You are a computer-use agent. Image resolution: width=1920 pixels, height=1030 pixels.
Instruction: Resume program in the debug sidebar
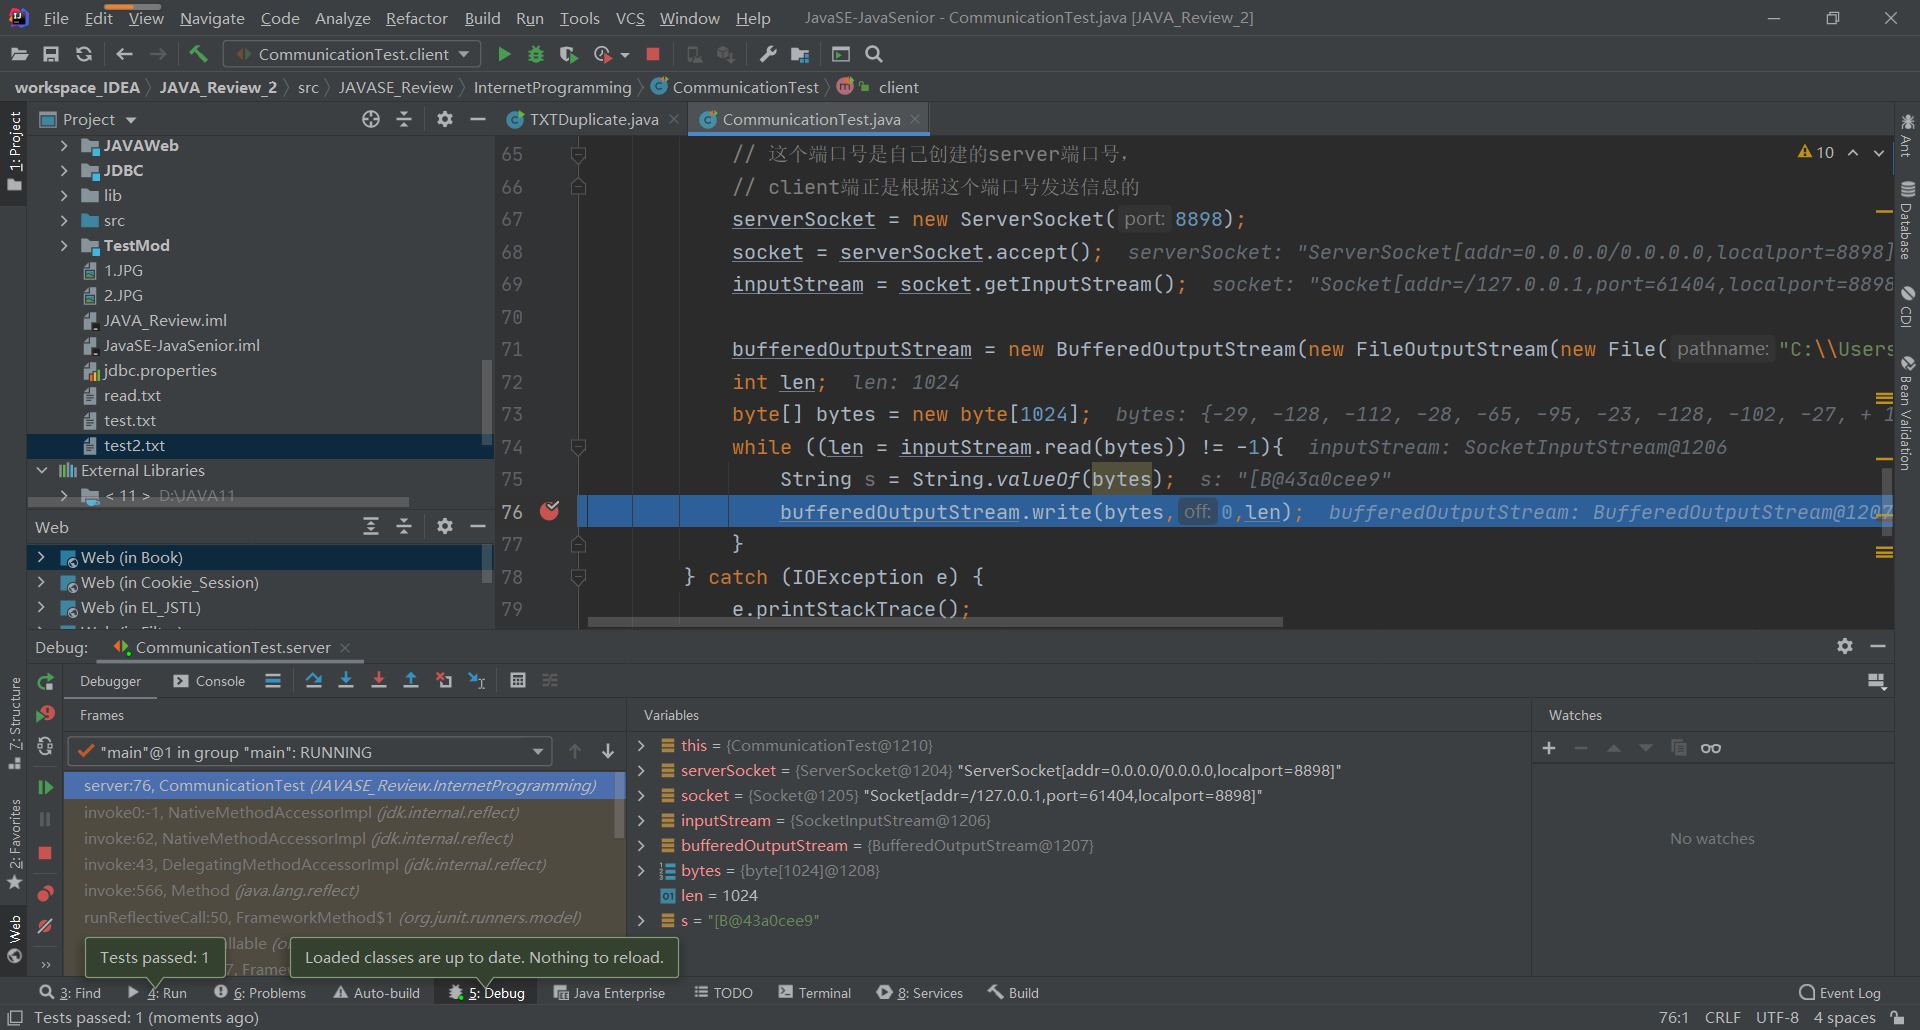click(x=45, y=787)
